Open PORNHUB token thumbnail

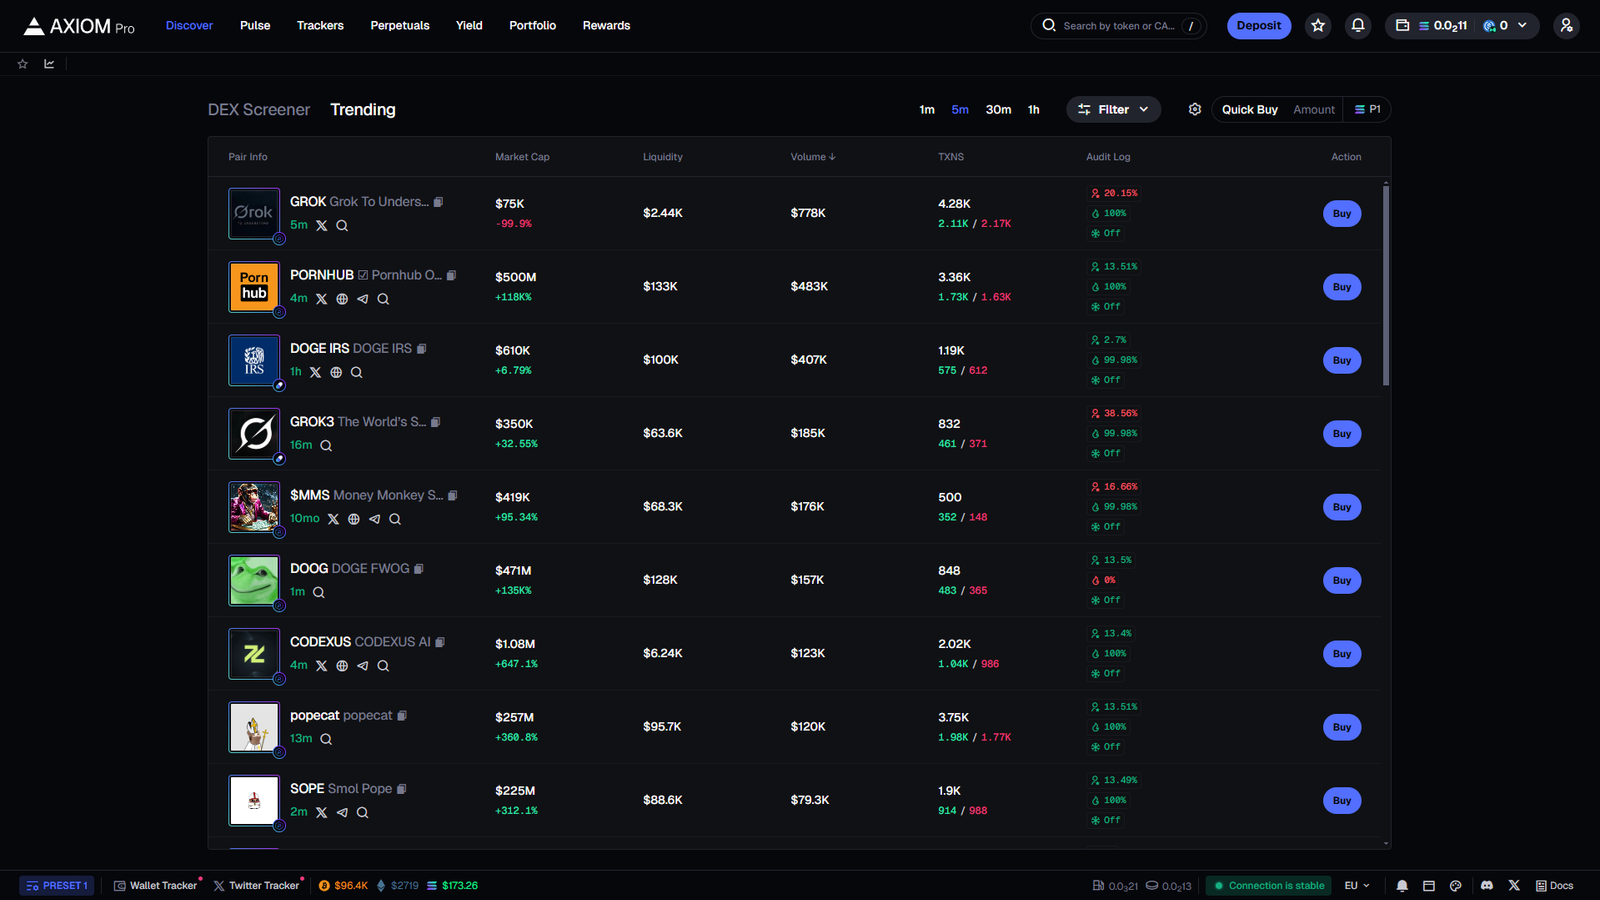click(x=254, y=287)
